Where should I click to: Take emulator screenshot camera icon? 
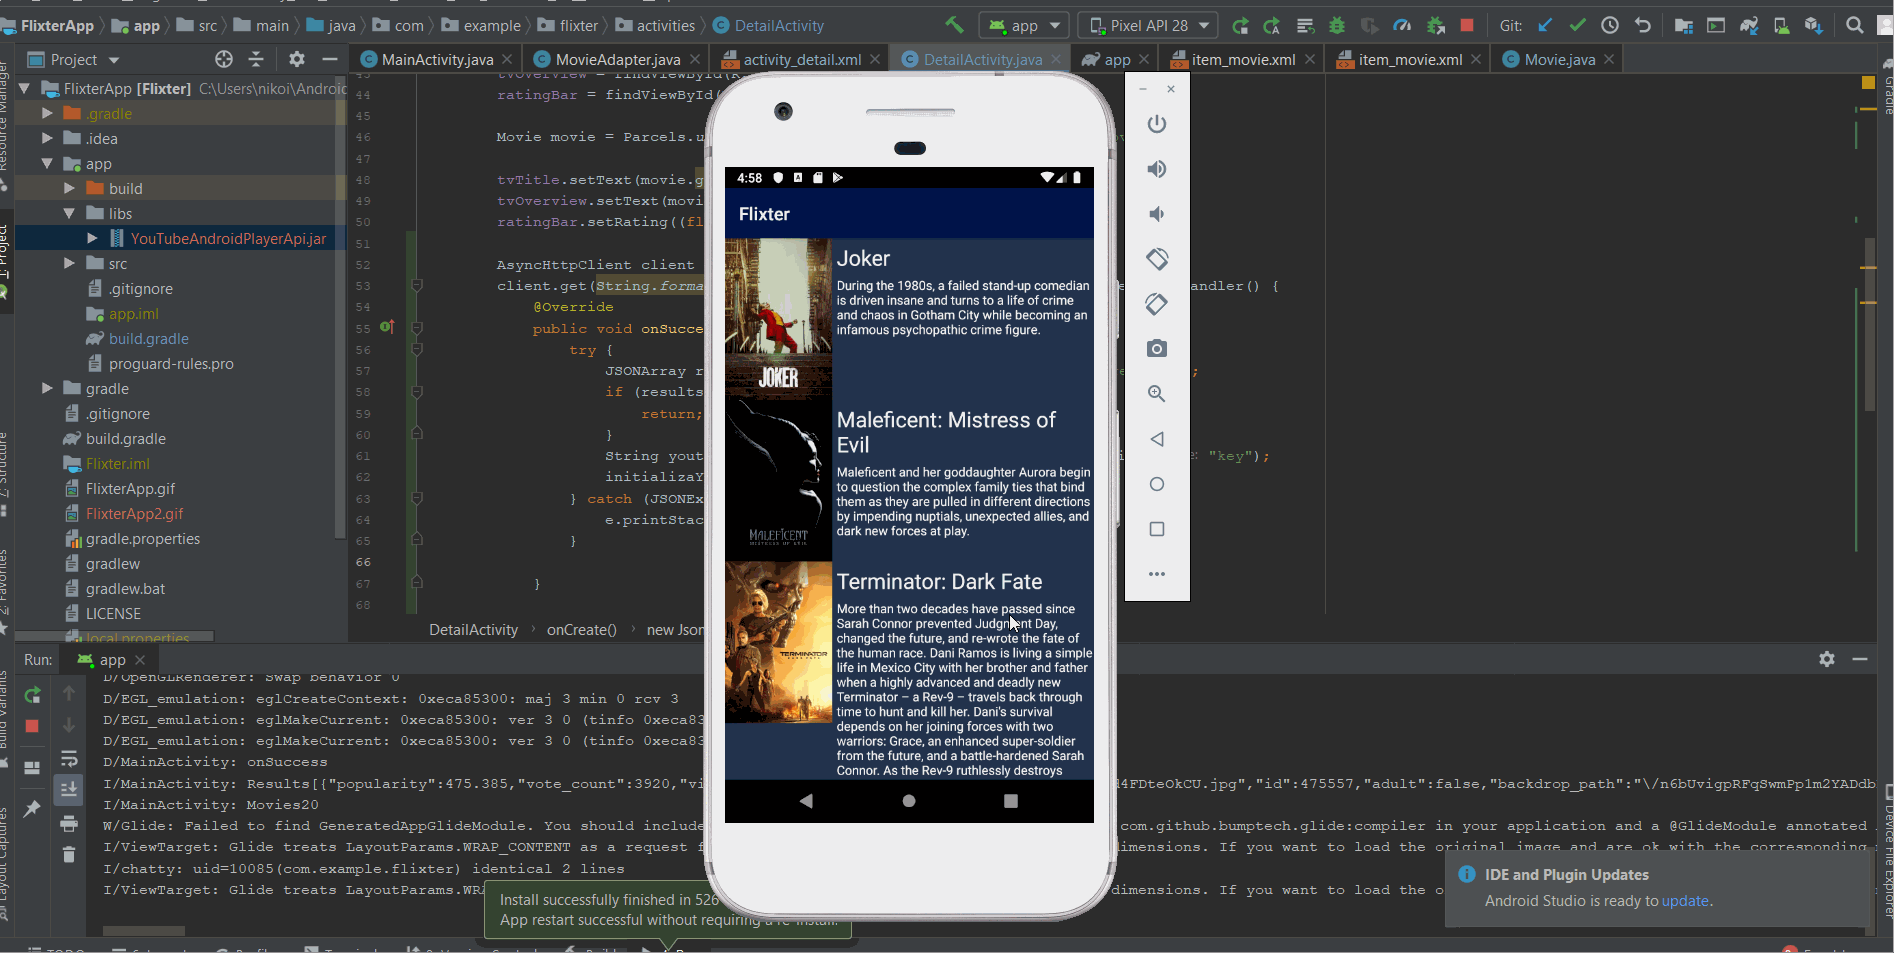[1157, 349]
